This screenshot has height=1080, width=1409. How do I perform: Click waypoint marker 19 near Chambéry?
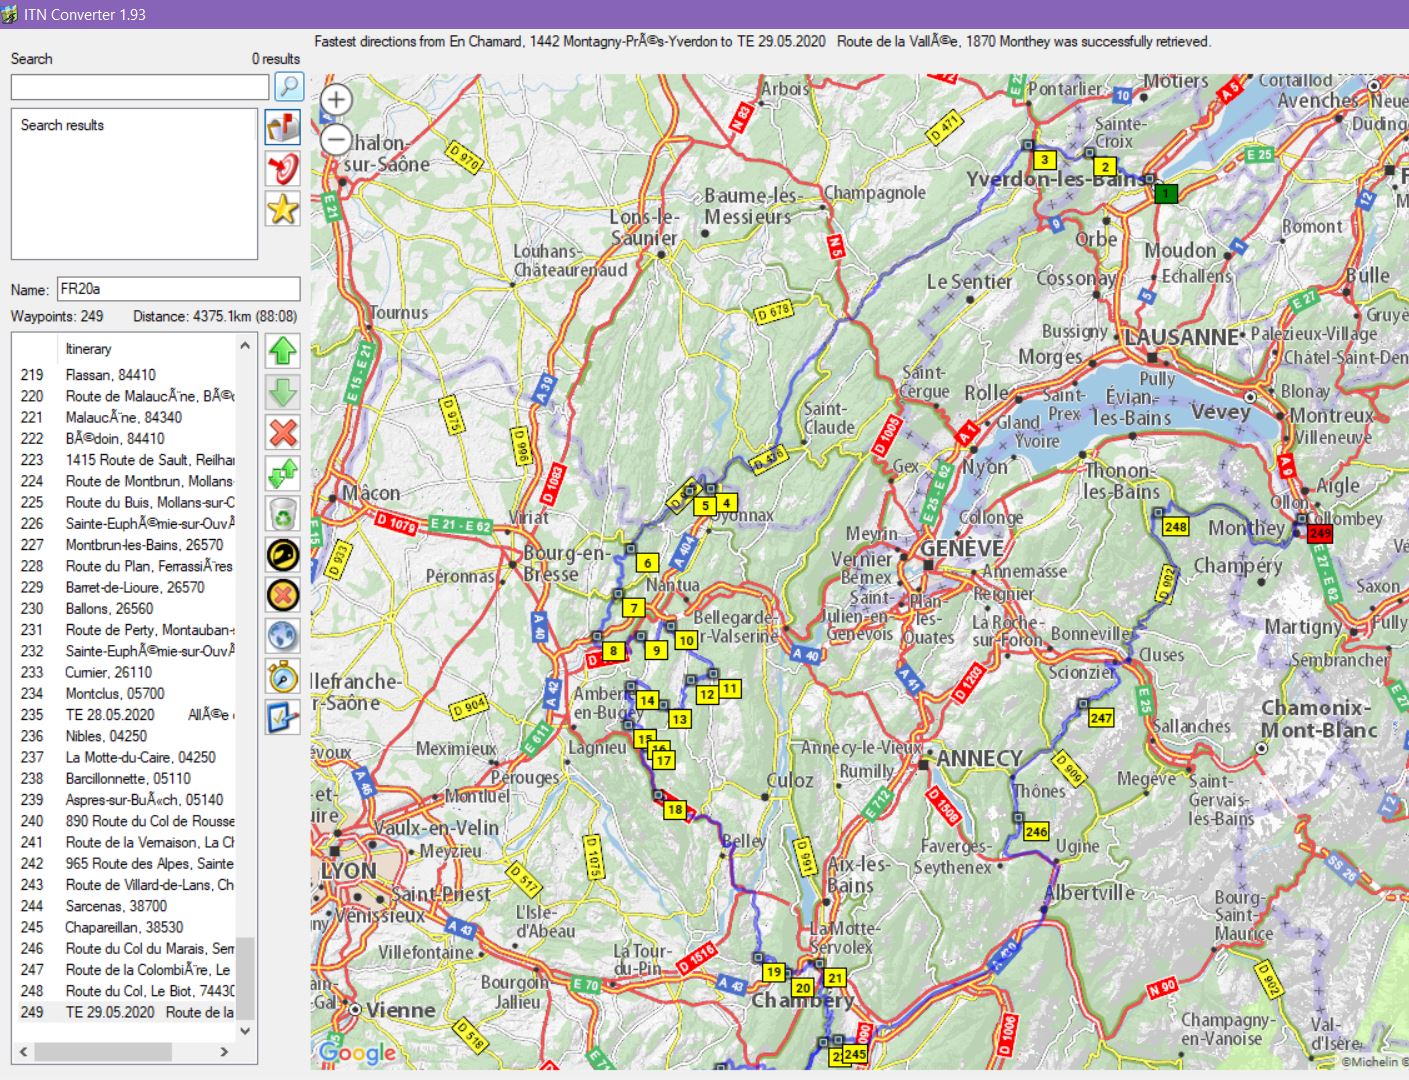point(774,971)
